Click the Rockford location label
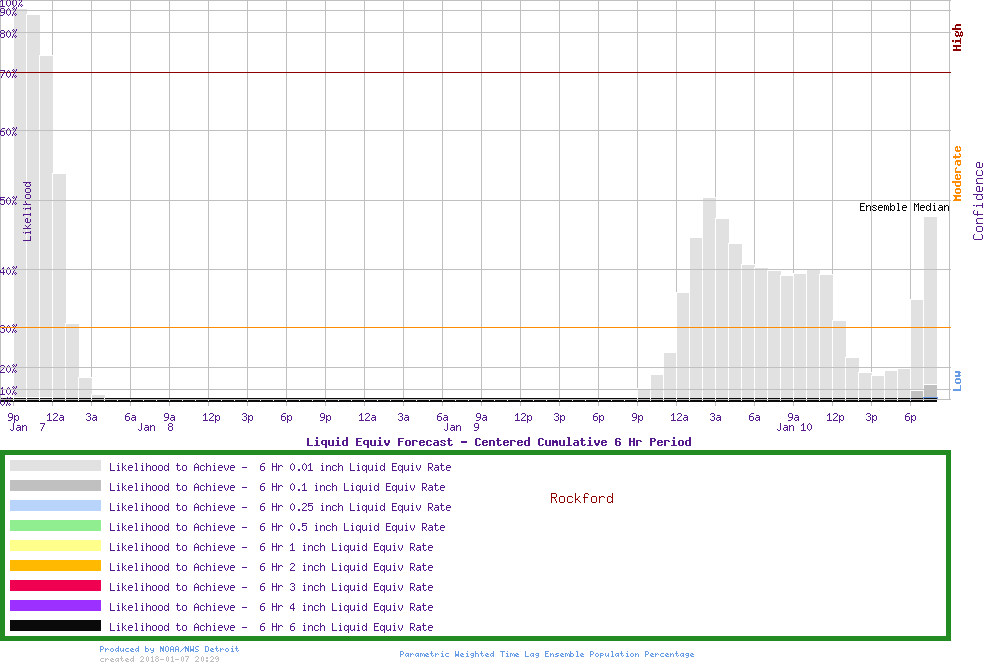This screenshot has height=670, width=1000. tap(581, 498)
